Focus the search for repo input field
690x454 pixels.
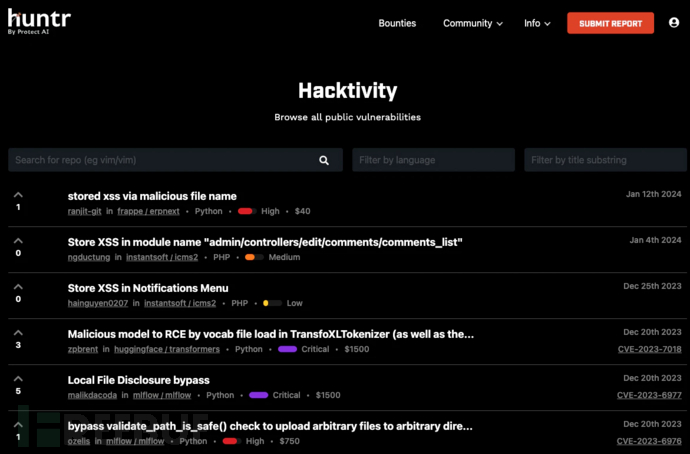pyautogui.click(x=160, y=160)
